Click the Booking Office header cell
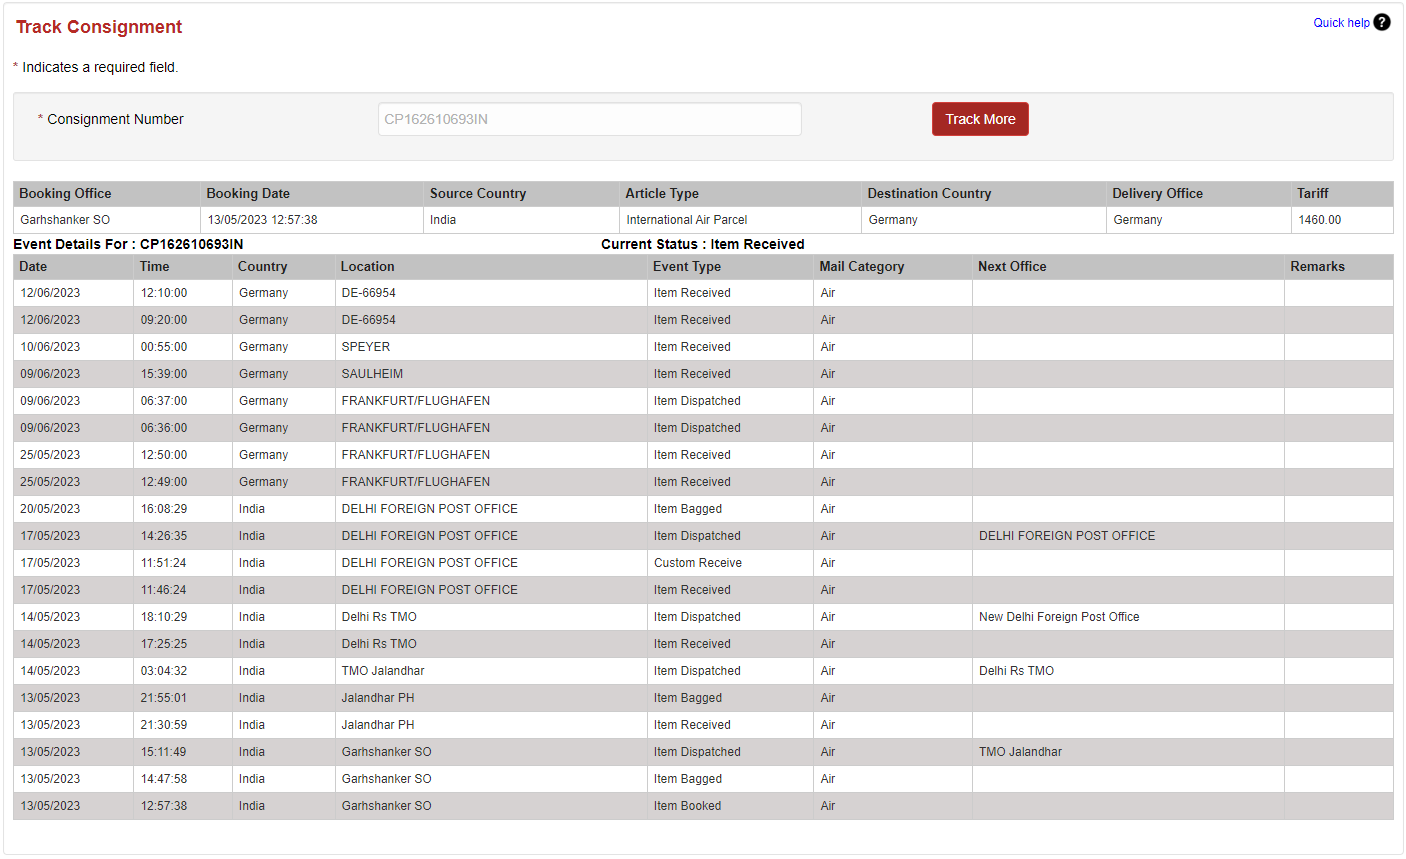The image size is (1406, 859). click(64, 193)
